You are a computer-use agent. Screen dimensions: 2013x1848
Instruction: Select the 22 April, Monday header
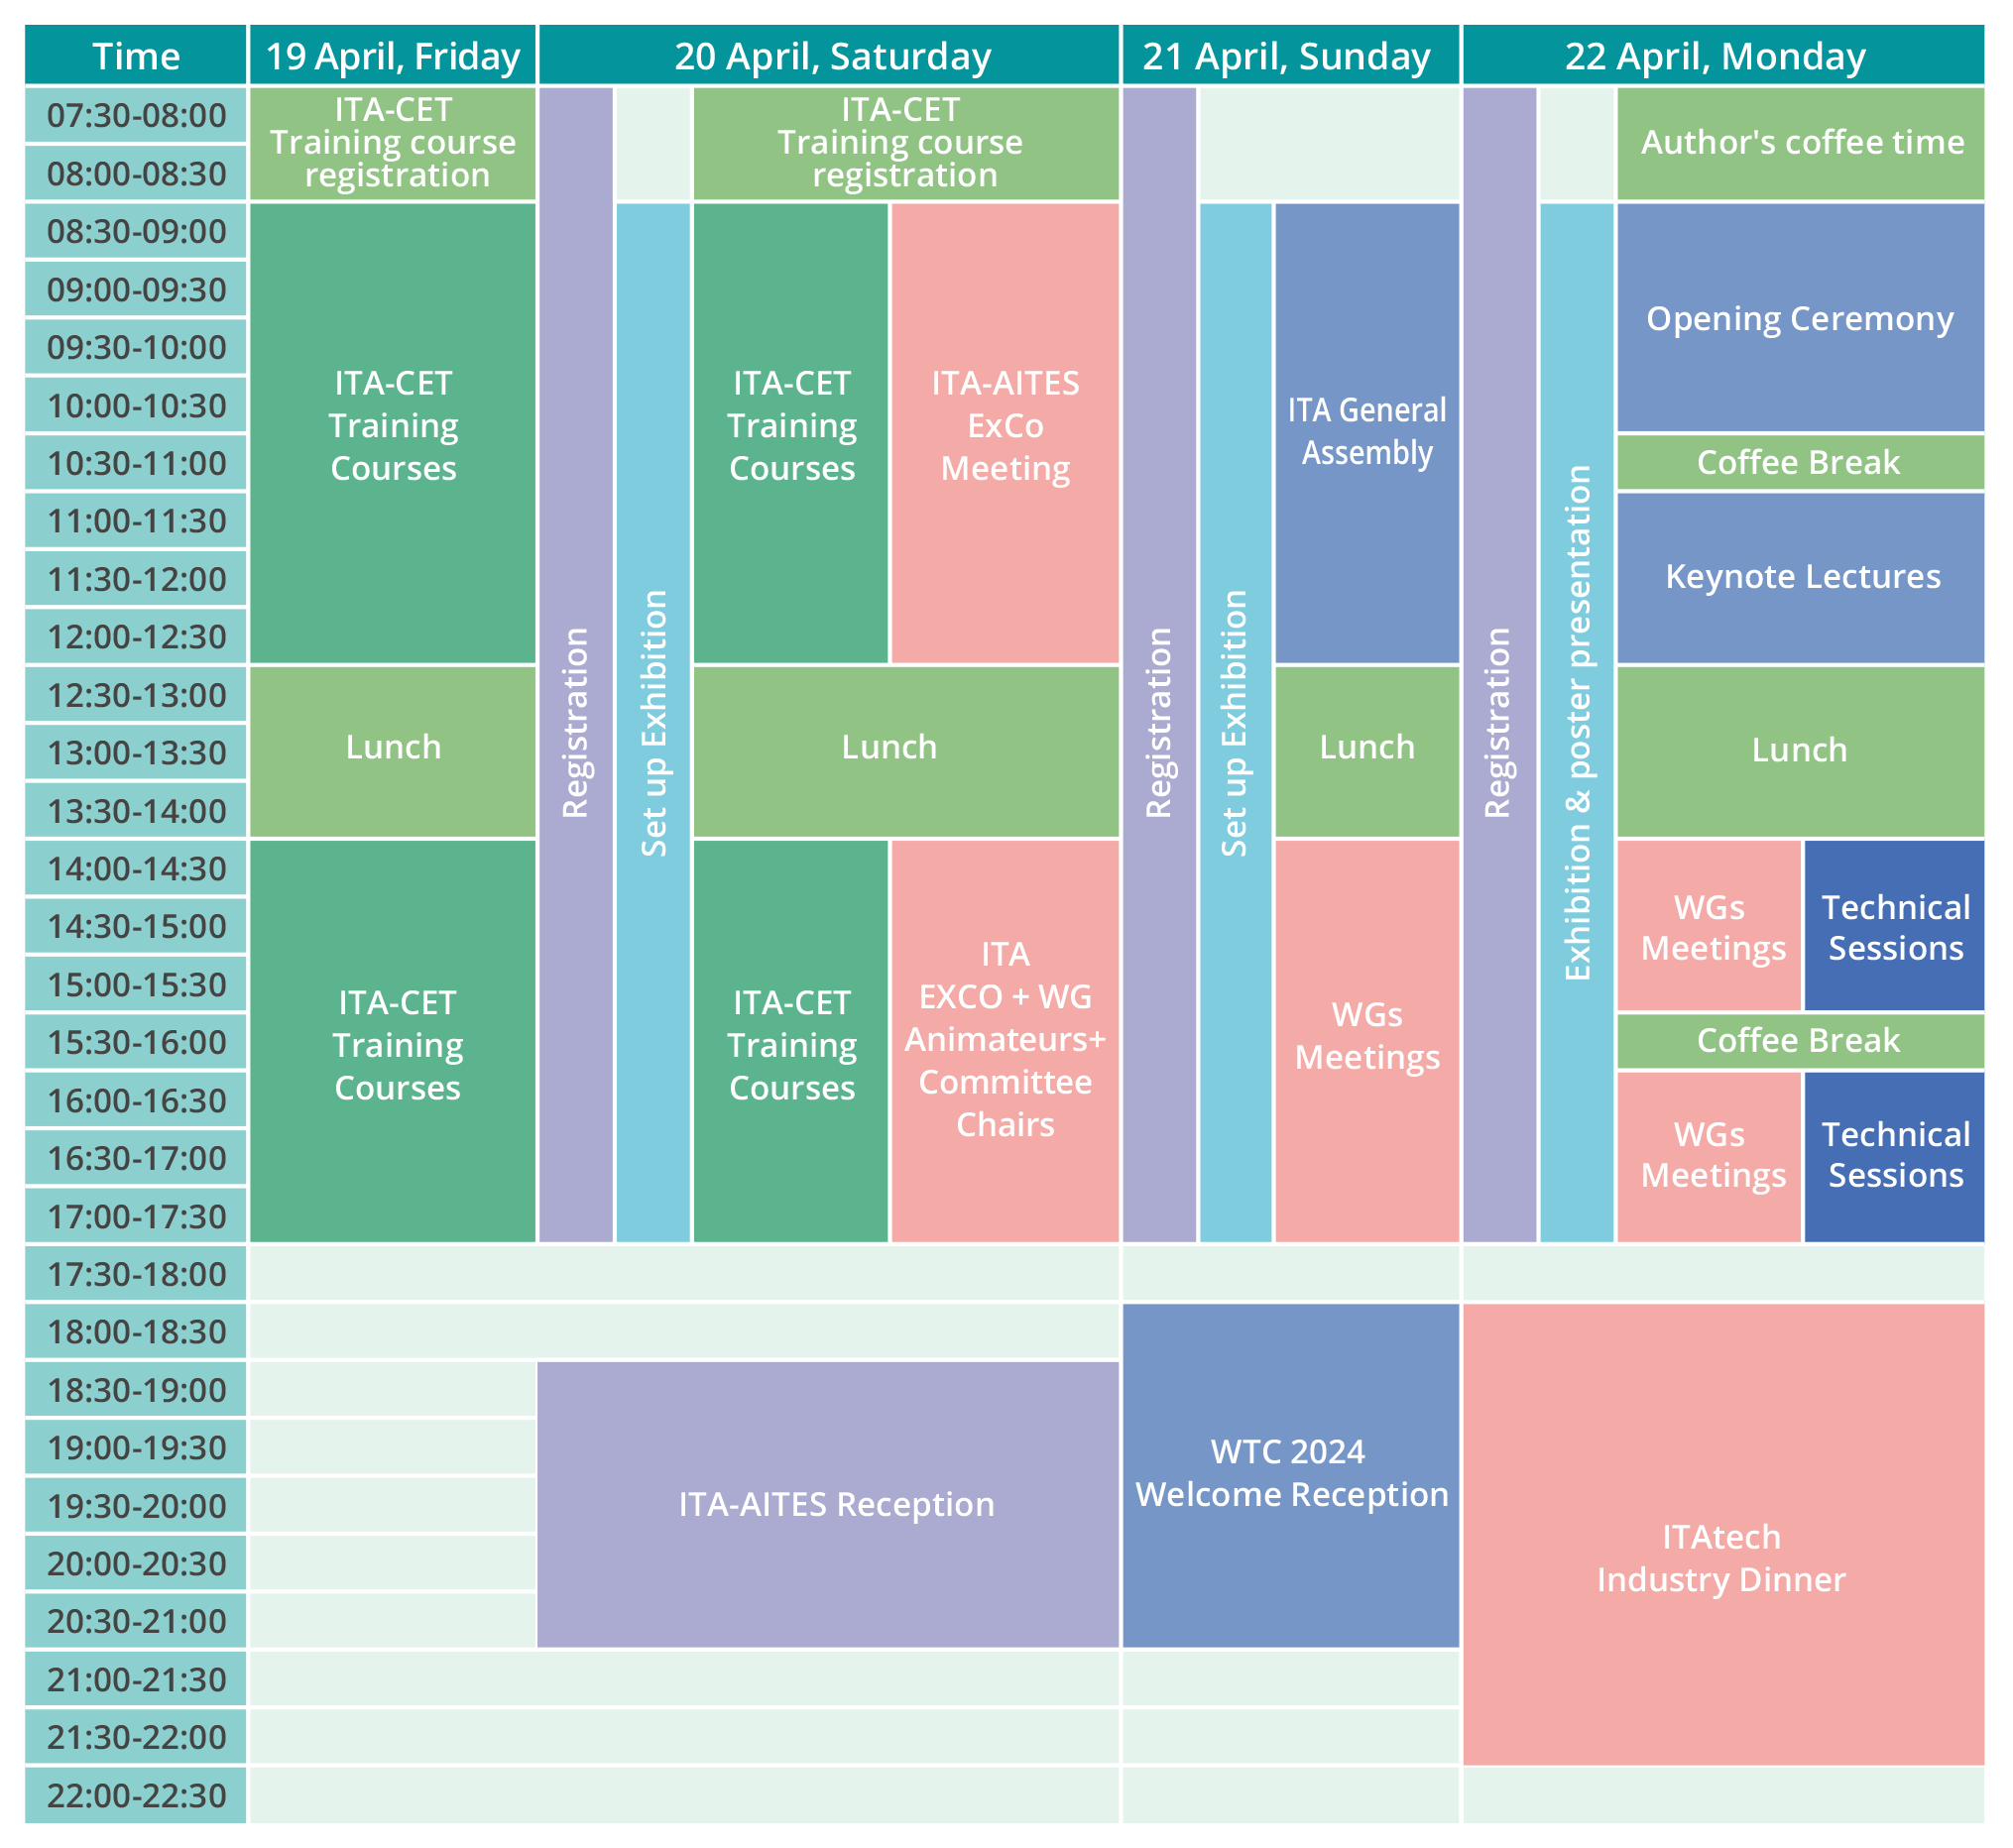coord(1723,55)
